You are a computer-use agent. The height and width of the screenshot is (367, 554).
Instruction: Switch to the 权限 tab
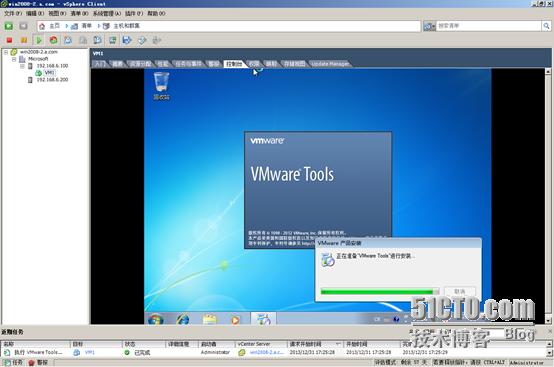tap(254, 64)
